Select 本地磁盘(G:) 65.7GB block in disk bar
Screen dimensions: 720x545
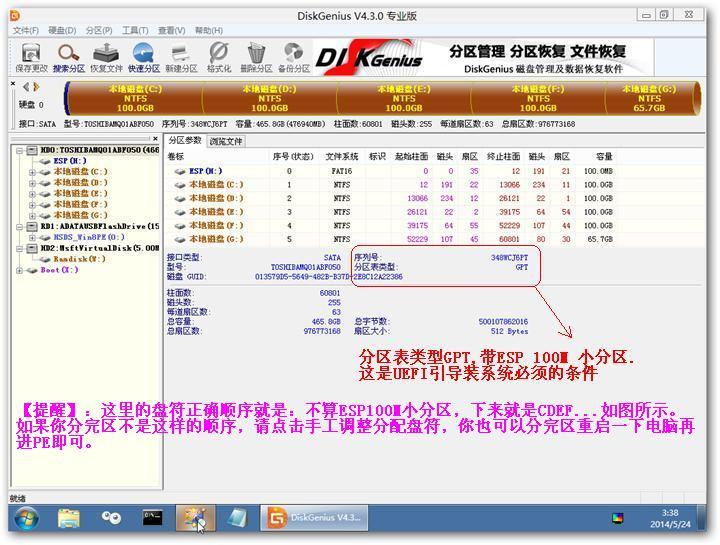point(649,98)
